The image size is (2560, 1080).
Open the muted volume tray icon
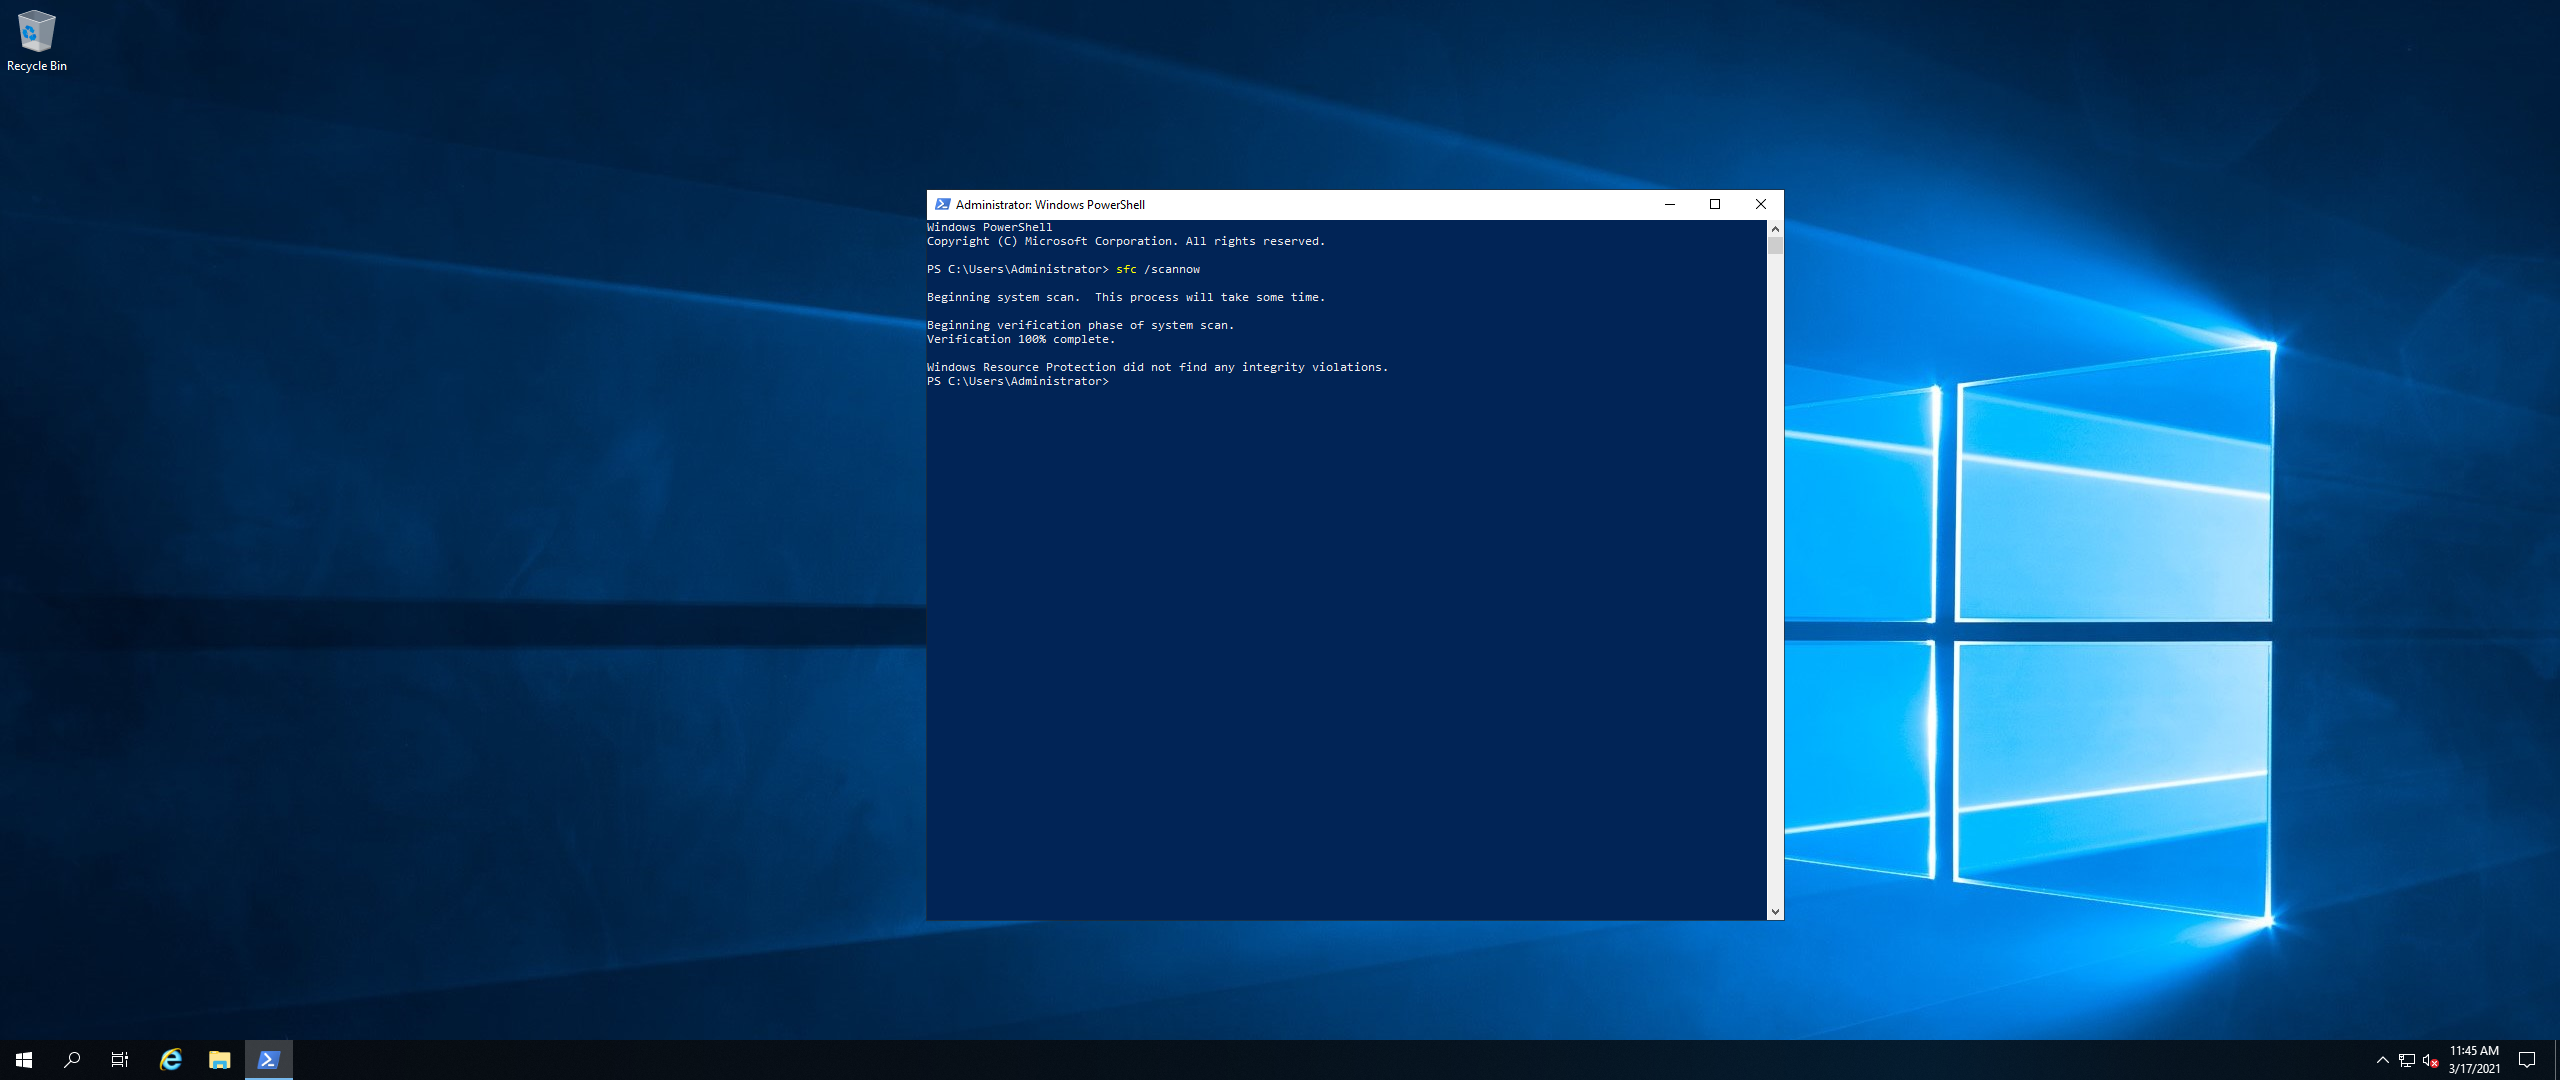[2431, 1060]
